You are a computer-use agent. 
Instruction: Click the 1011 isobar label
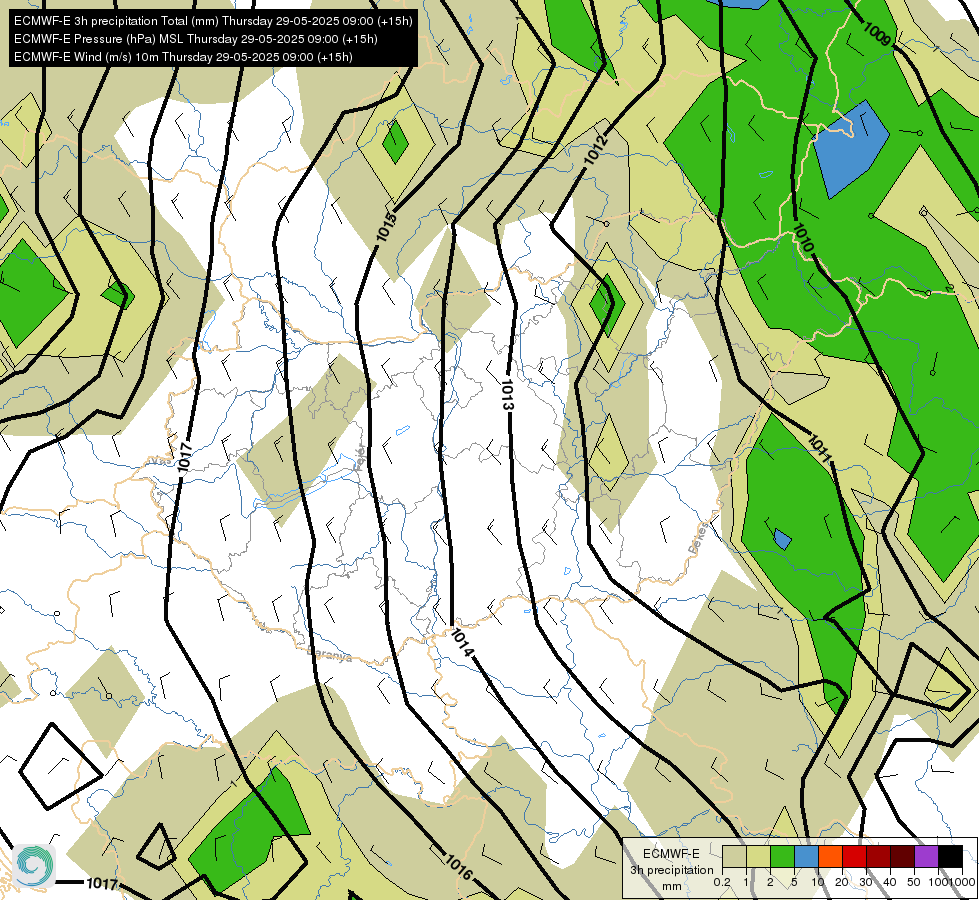click(820, 448)
